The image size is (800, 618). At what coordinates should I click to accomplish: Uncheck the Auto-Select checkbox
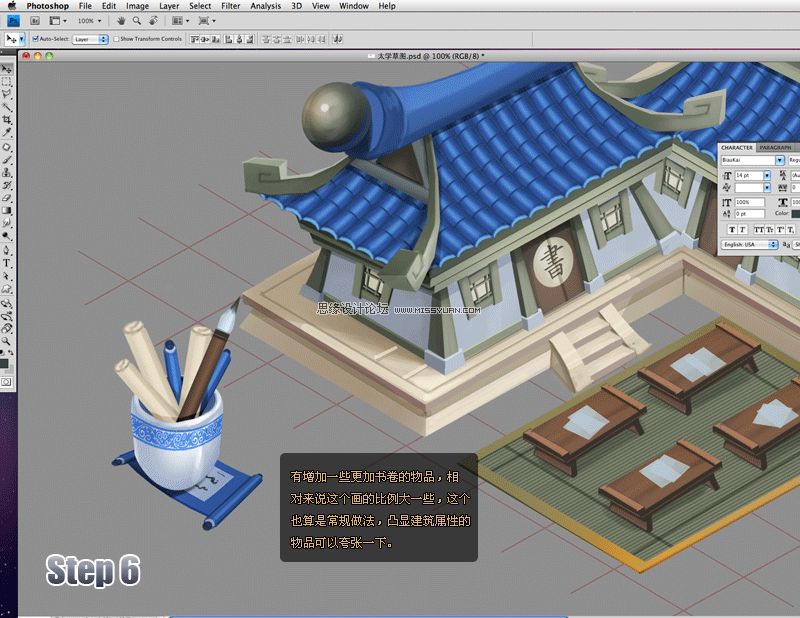[x=35, y=39]
